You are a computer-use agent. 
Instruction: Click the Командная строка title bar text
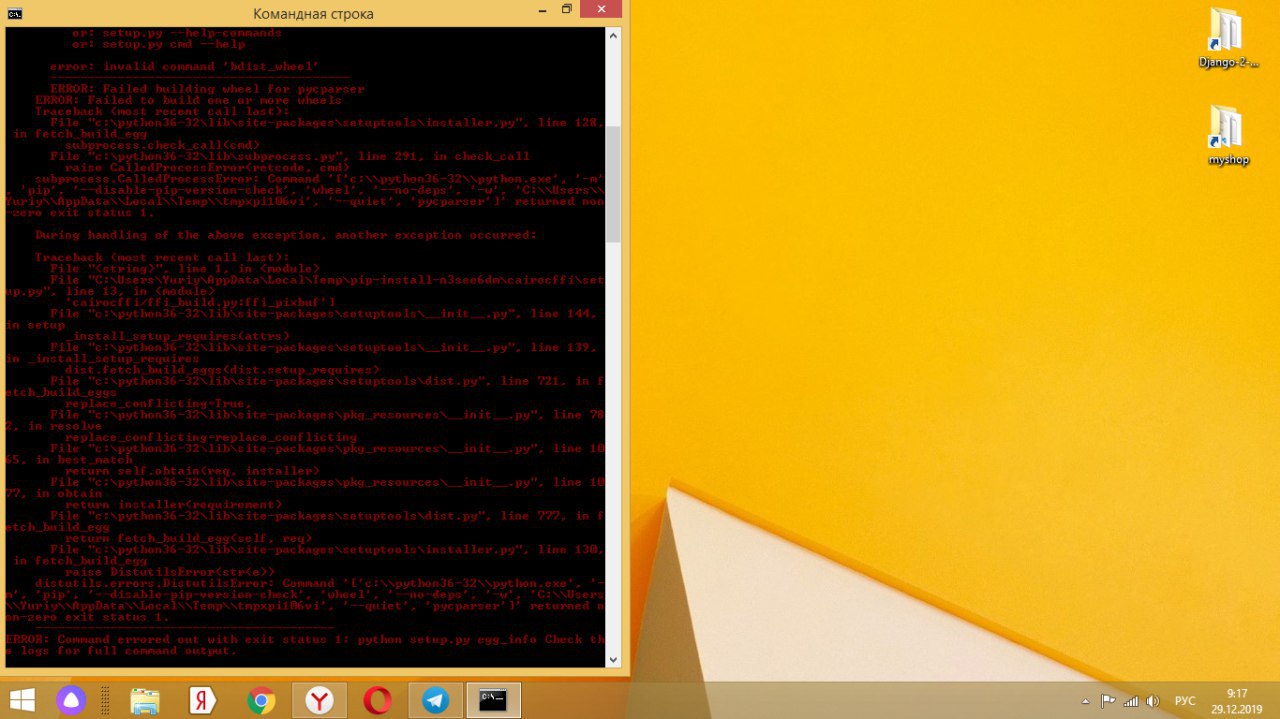pyautogui.click(x=313, y=14)
